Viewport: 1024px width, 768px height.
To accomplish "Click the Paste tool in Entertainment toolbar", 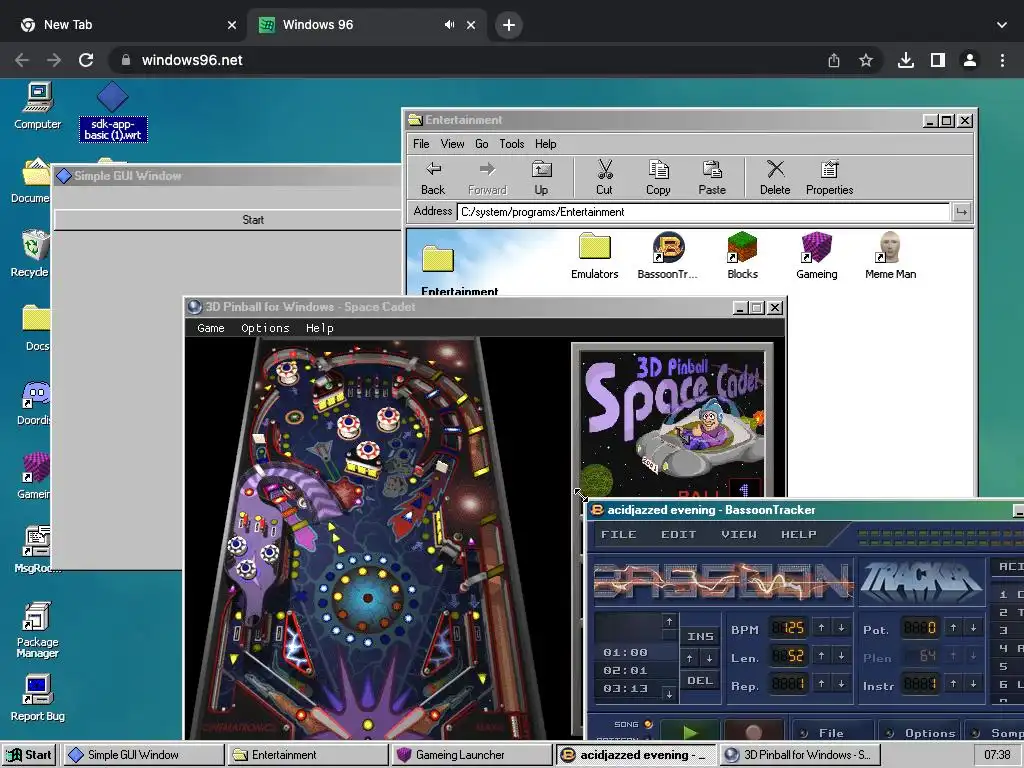I will [712, 178].
